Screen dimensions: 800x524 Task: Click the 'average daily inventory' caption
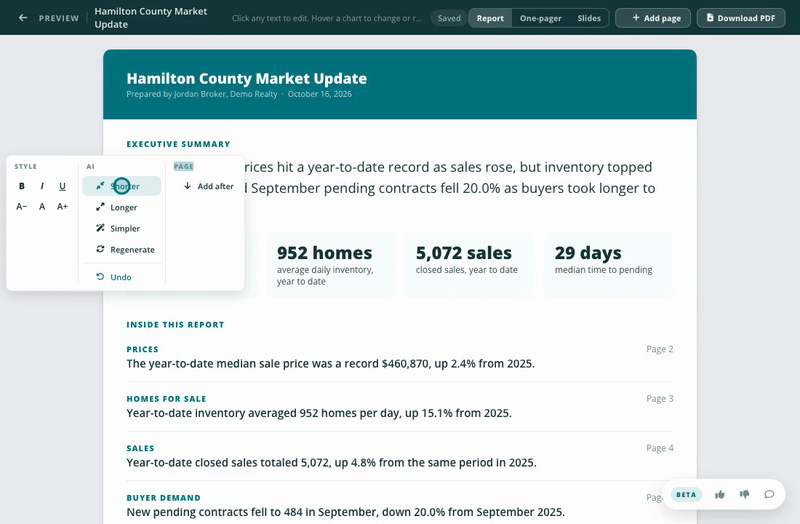click(325, 276)
